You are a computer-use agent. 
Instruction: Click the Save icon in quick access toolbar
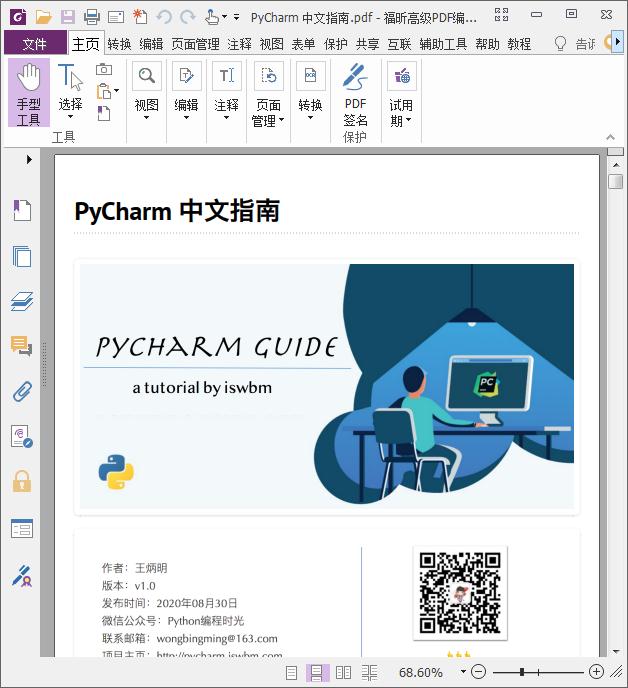(68, 17)
